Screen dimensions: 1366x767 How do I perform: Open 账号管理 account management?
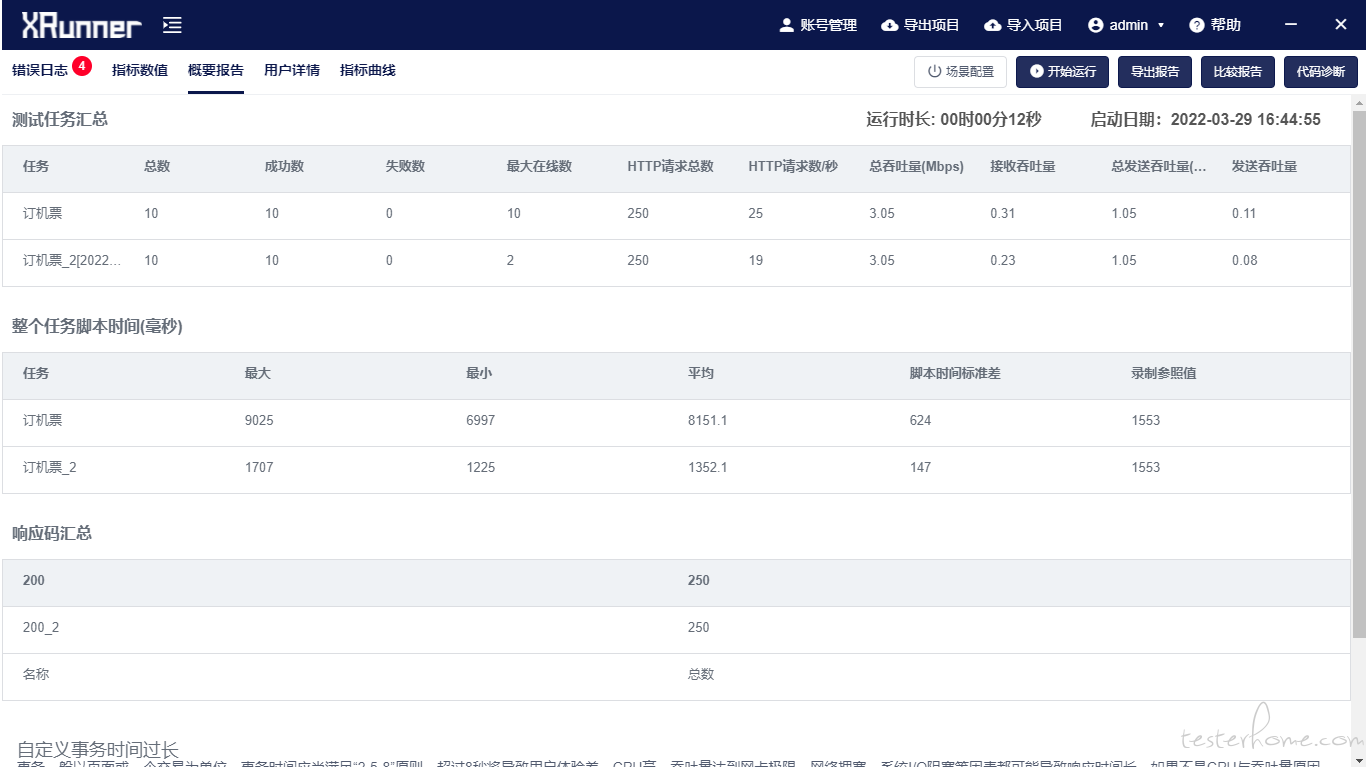point(818,25)
